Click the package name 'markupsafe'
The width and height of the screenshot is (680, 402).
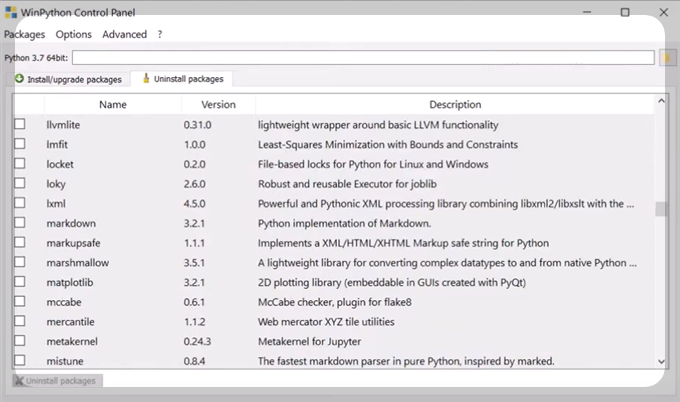tap(73, 243)
